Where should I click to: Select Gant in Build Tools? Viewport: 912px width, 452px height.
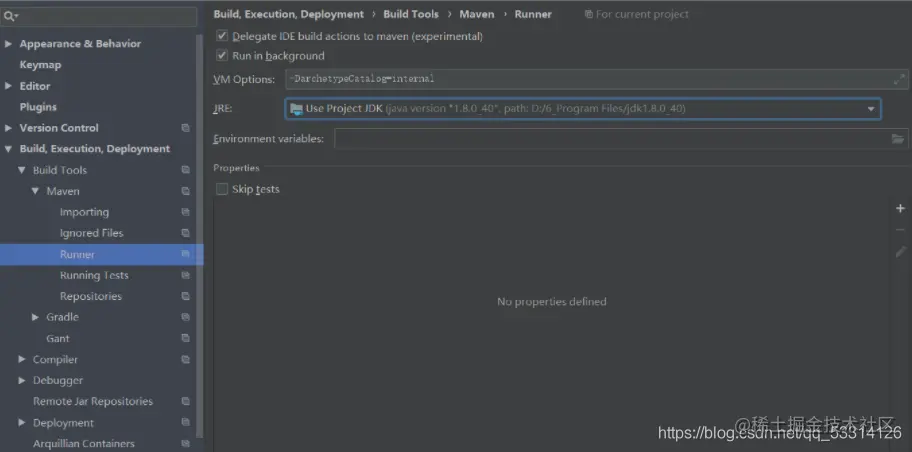[58, 338]
